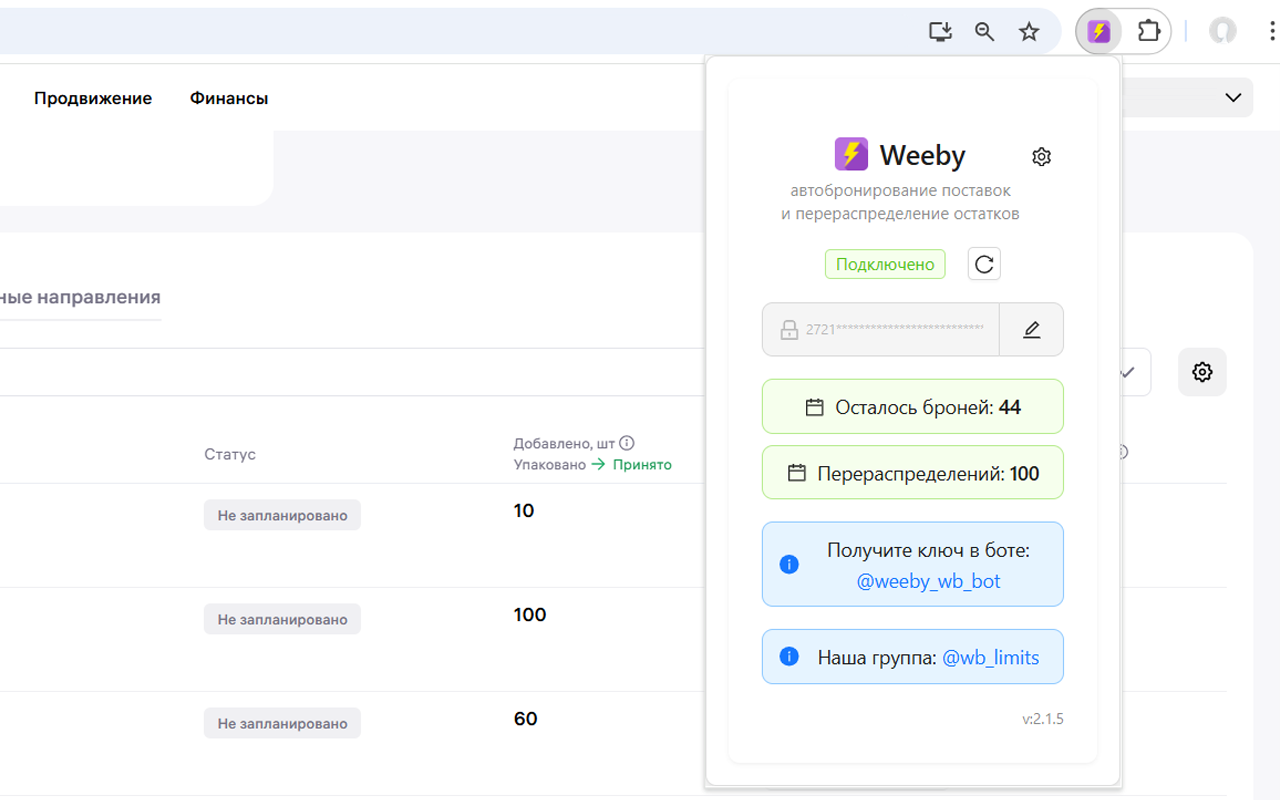The height and width of the screenshot is (800, 1280).
Task: Expand the dropdown chevron at top right
Action: [1235, 98]
